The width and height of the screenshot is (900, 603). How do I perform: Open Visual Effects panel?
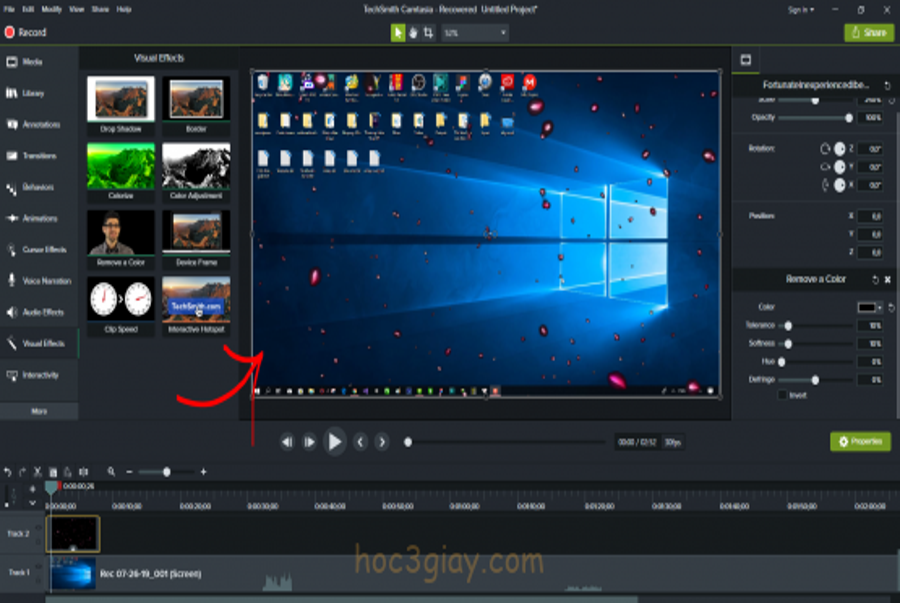(39, 343)
